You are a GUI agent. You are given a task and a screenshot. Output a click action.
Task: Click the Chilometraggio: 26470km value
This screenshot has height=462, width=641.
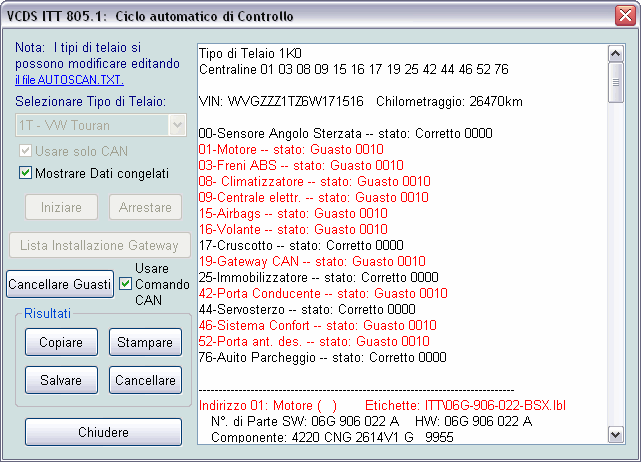click(x=449, y=101)
